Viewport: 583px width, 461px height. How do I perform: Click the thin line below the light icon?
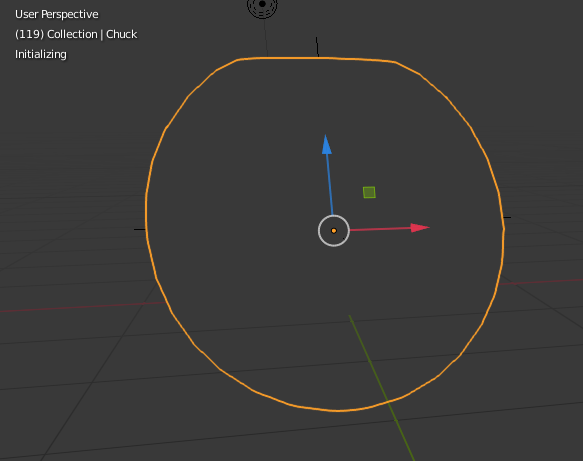pyautogui.click(x=266, y=38)
